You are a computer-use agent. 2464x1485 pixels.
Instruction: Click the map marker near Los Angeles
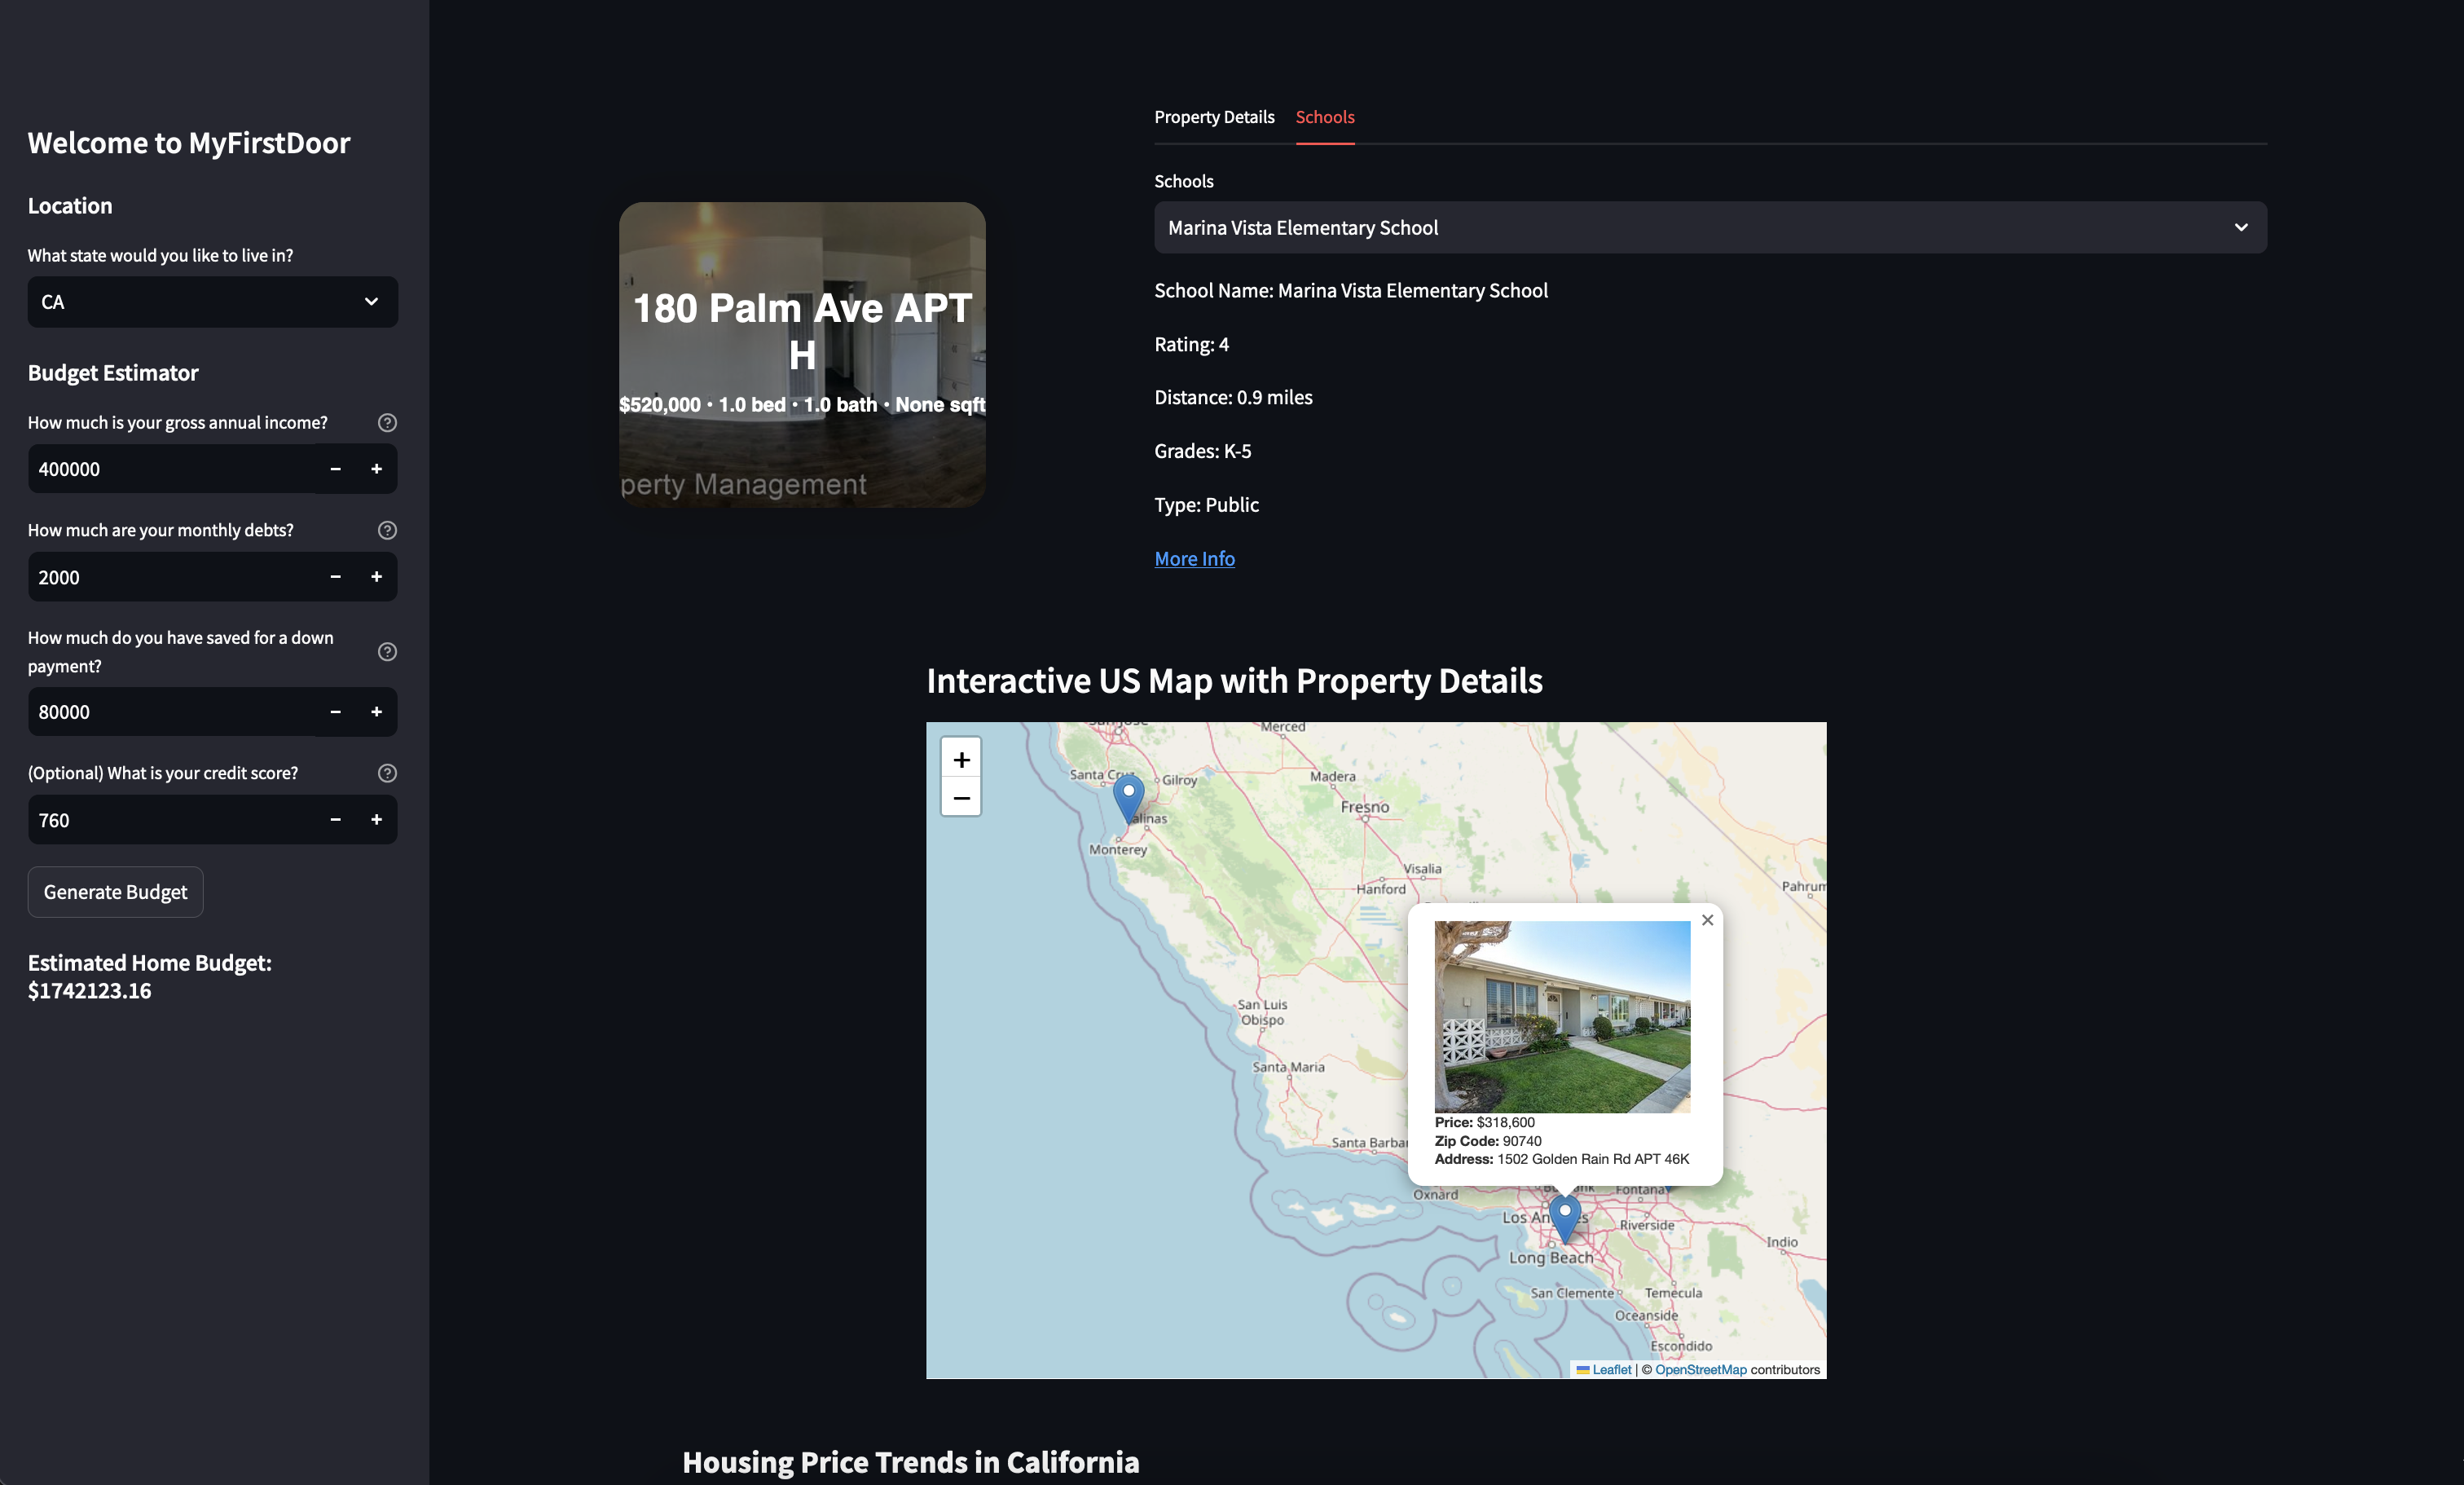coord(1564,1214)
